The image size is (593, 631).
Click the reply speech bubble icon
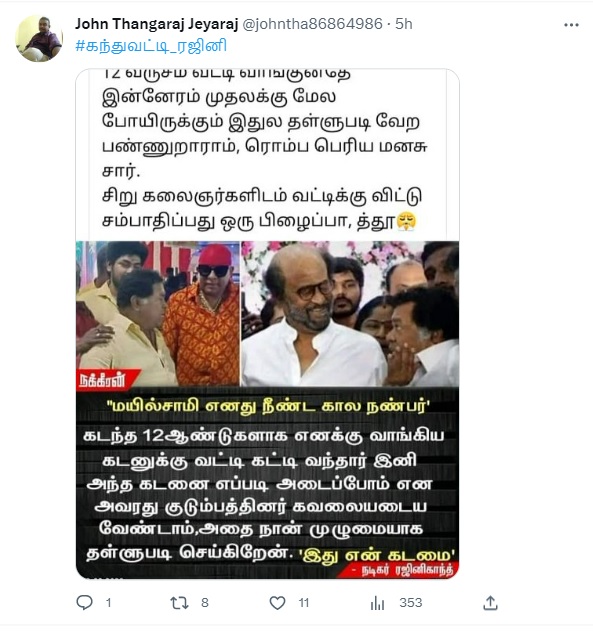[84, 602]
